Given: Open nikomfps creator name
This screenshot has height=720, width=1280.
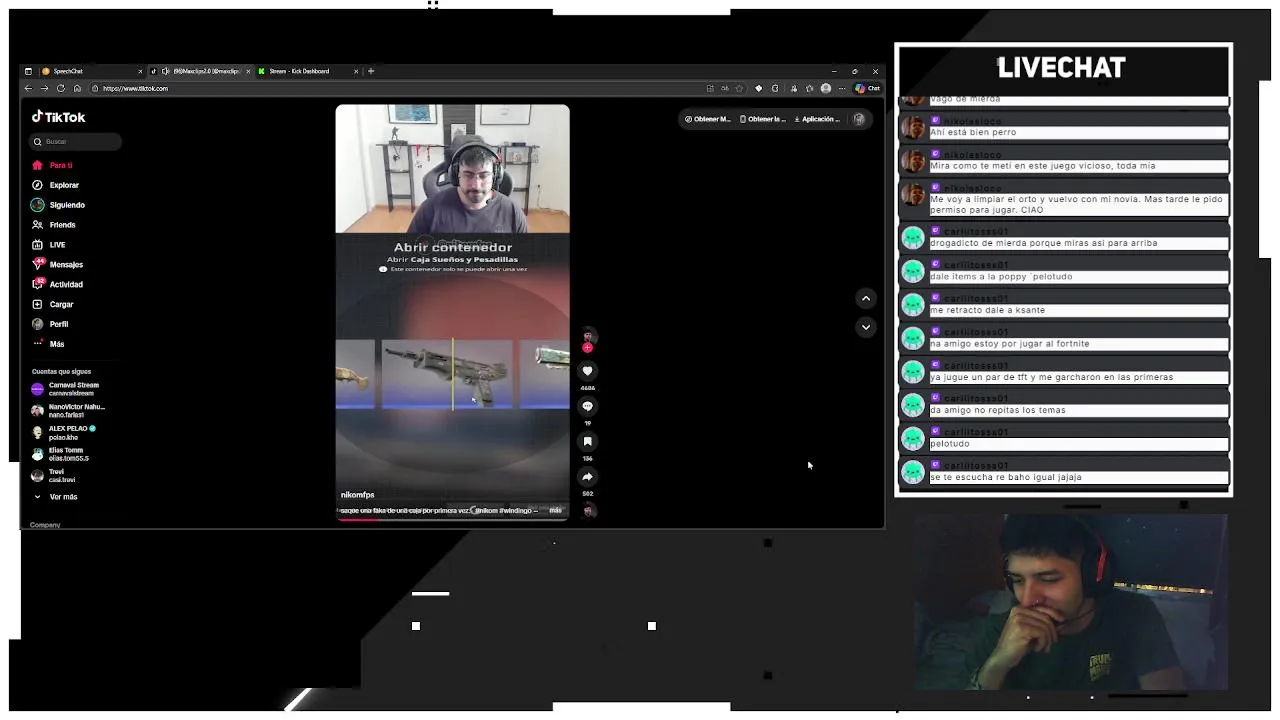Looking at the screenshot, I should (x=357, y=495).
